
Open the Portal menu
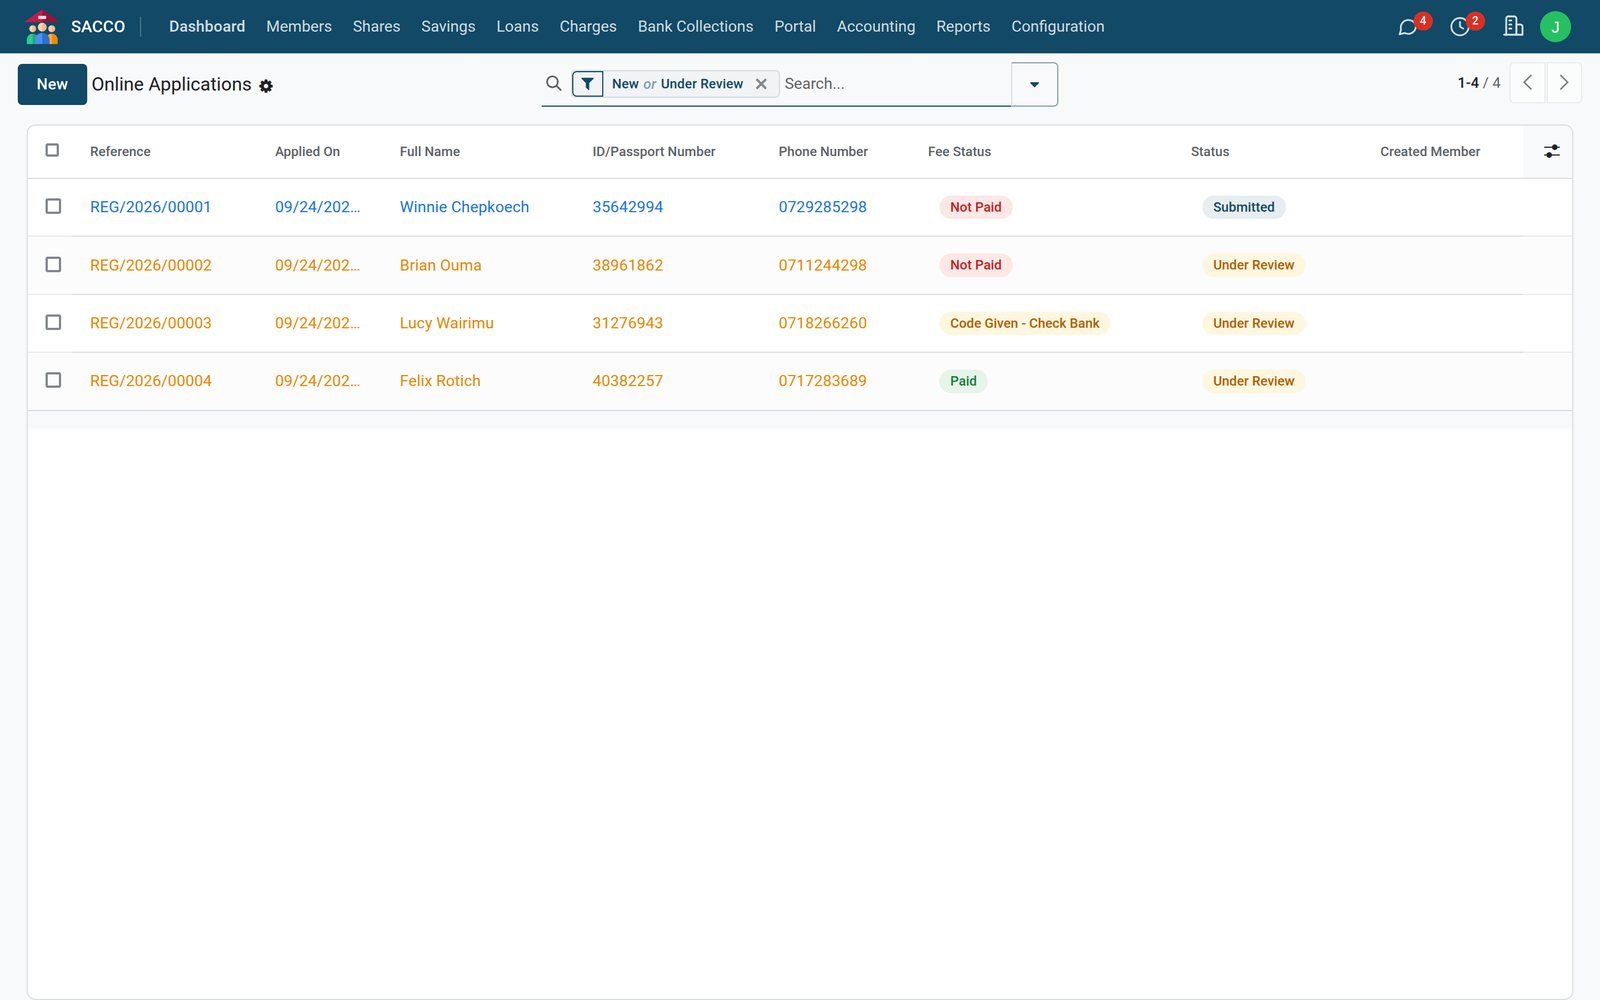pos(795,26)
